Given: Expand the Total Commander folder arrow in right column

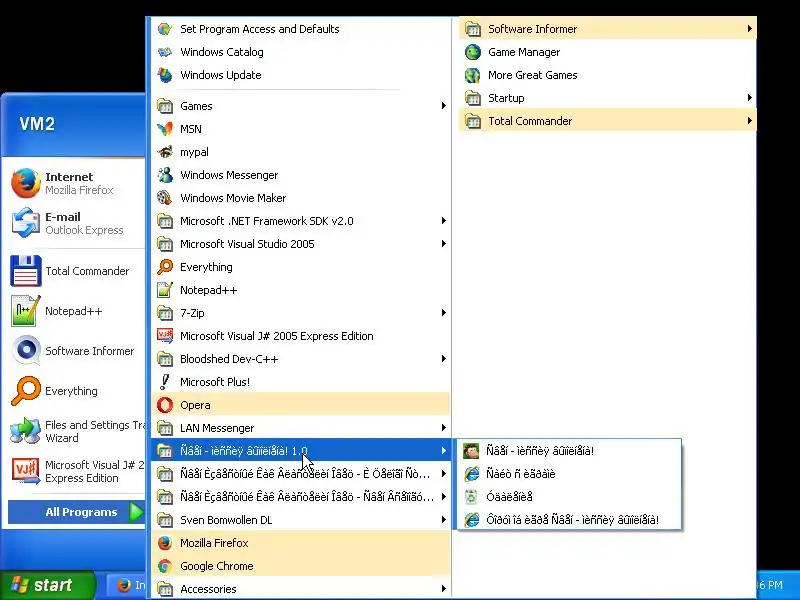Looking at the screenshot, I should click(749, 121).
